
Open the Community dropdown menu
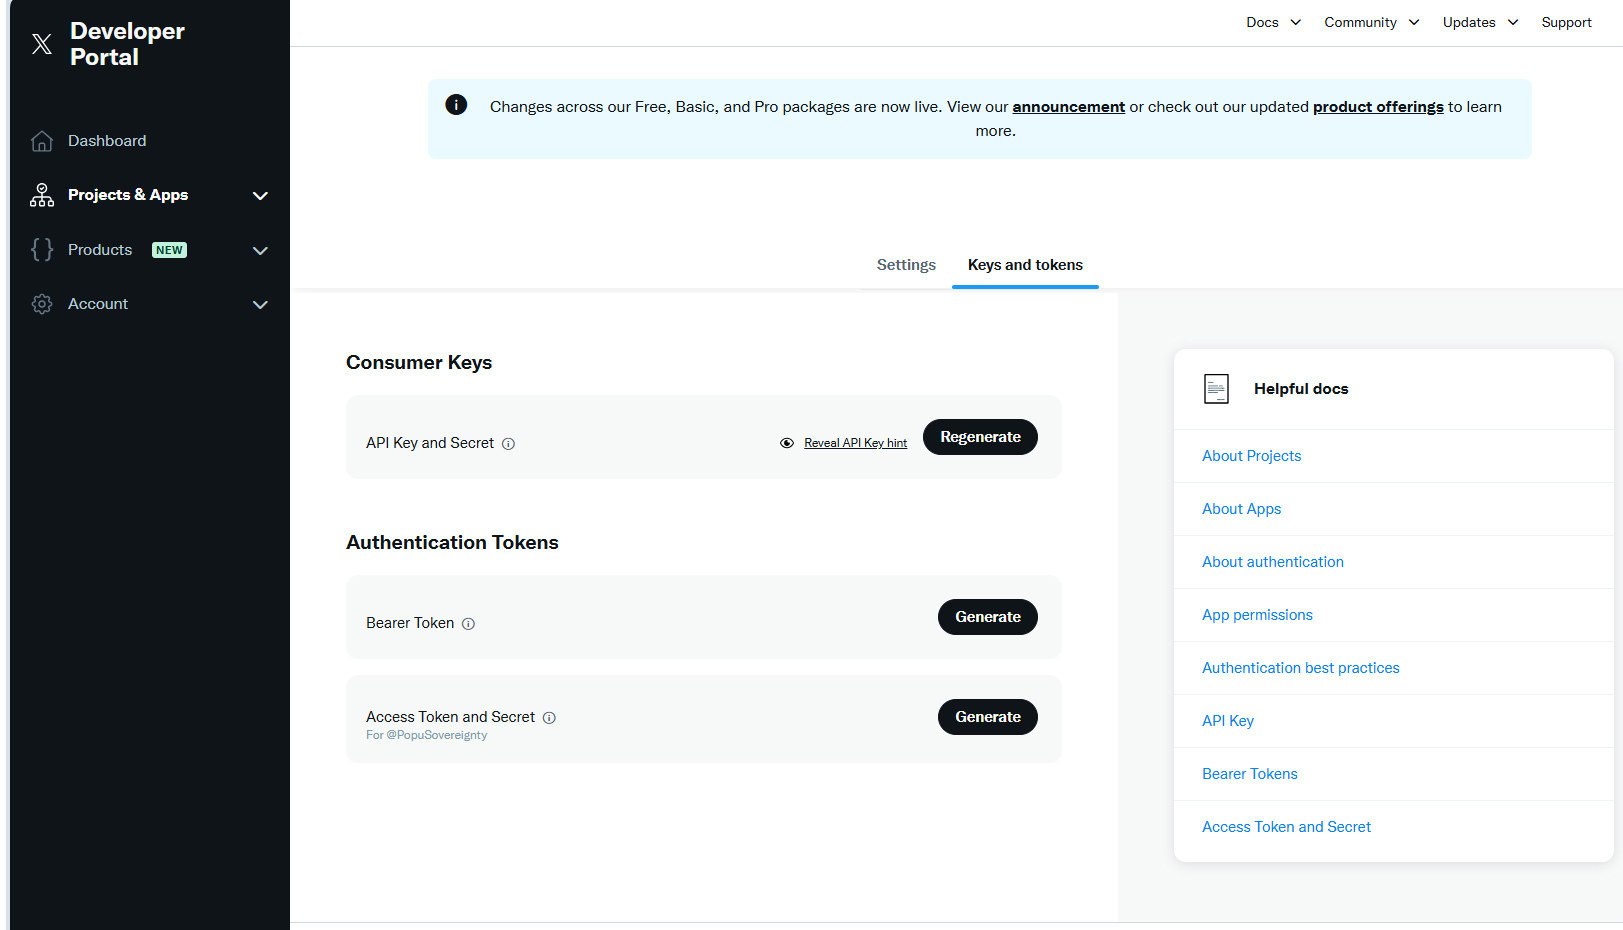click(1371, 22)
